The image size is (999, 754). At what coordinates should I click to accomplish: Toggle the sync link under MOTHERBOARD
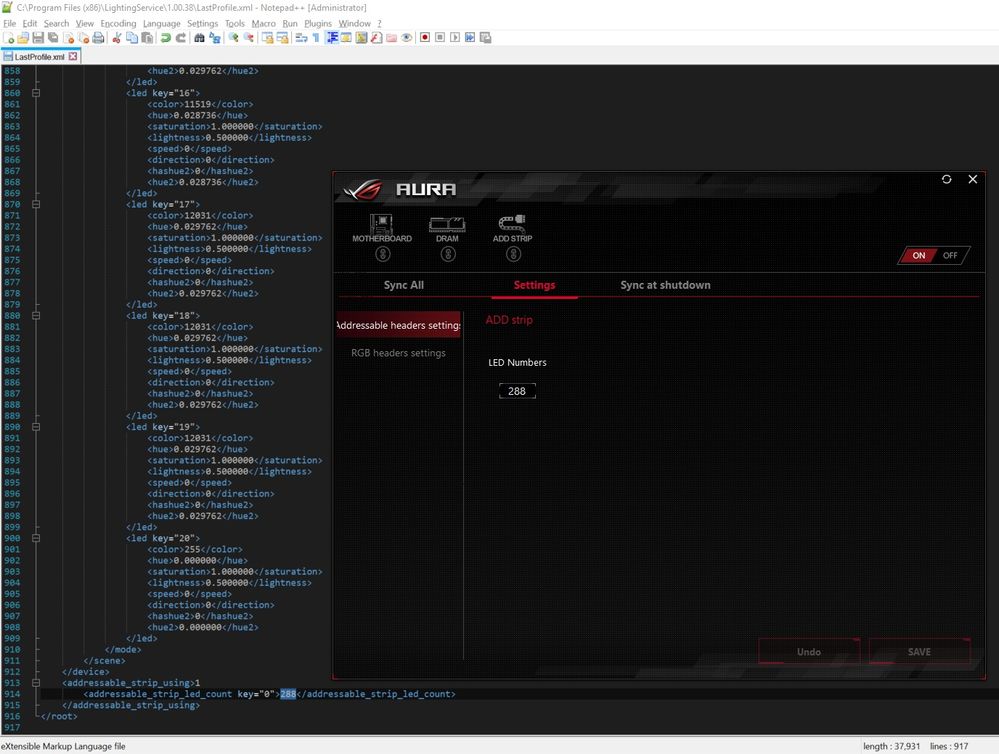382,254
